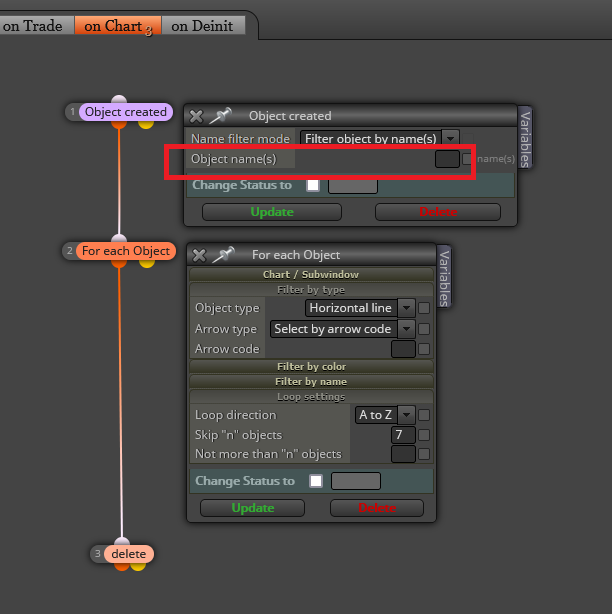The width and height of the screenshot is (612, 614).
Task: Toggle checkbox next to Object name(s)
Action: [x=468, y=159]
